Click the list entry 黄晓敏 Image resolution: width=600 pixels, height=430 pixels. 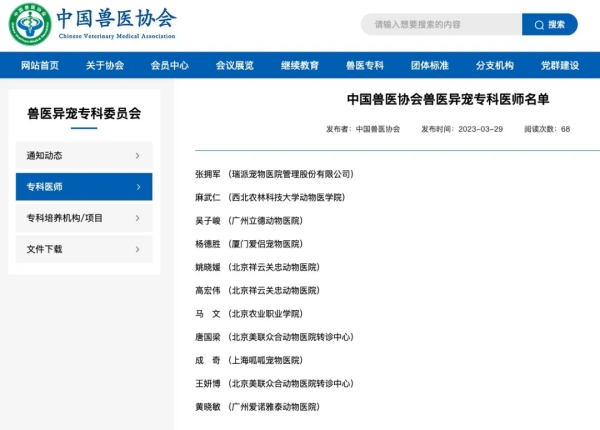(x=257, y=407)
